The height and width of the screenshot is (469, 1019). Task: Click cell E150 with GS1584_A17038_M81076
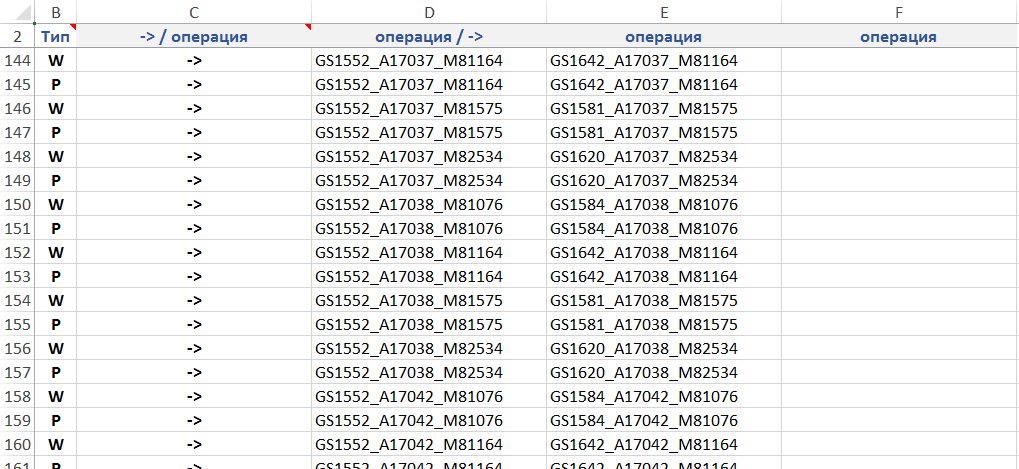pos(644,204)
